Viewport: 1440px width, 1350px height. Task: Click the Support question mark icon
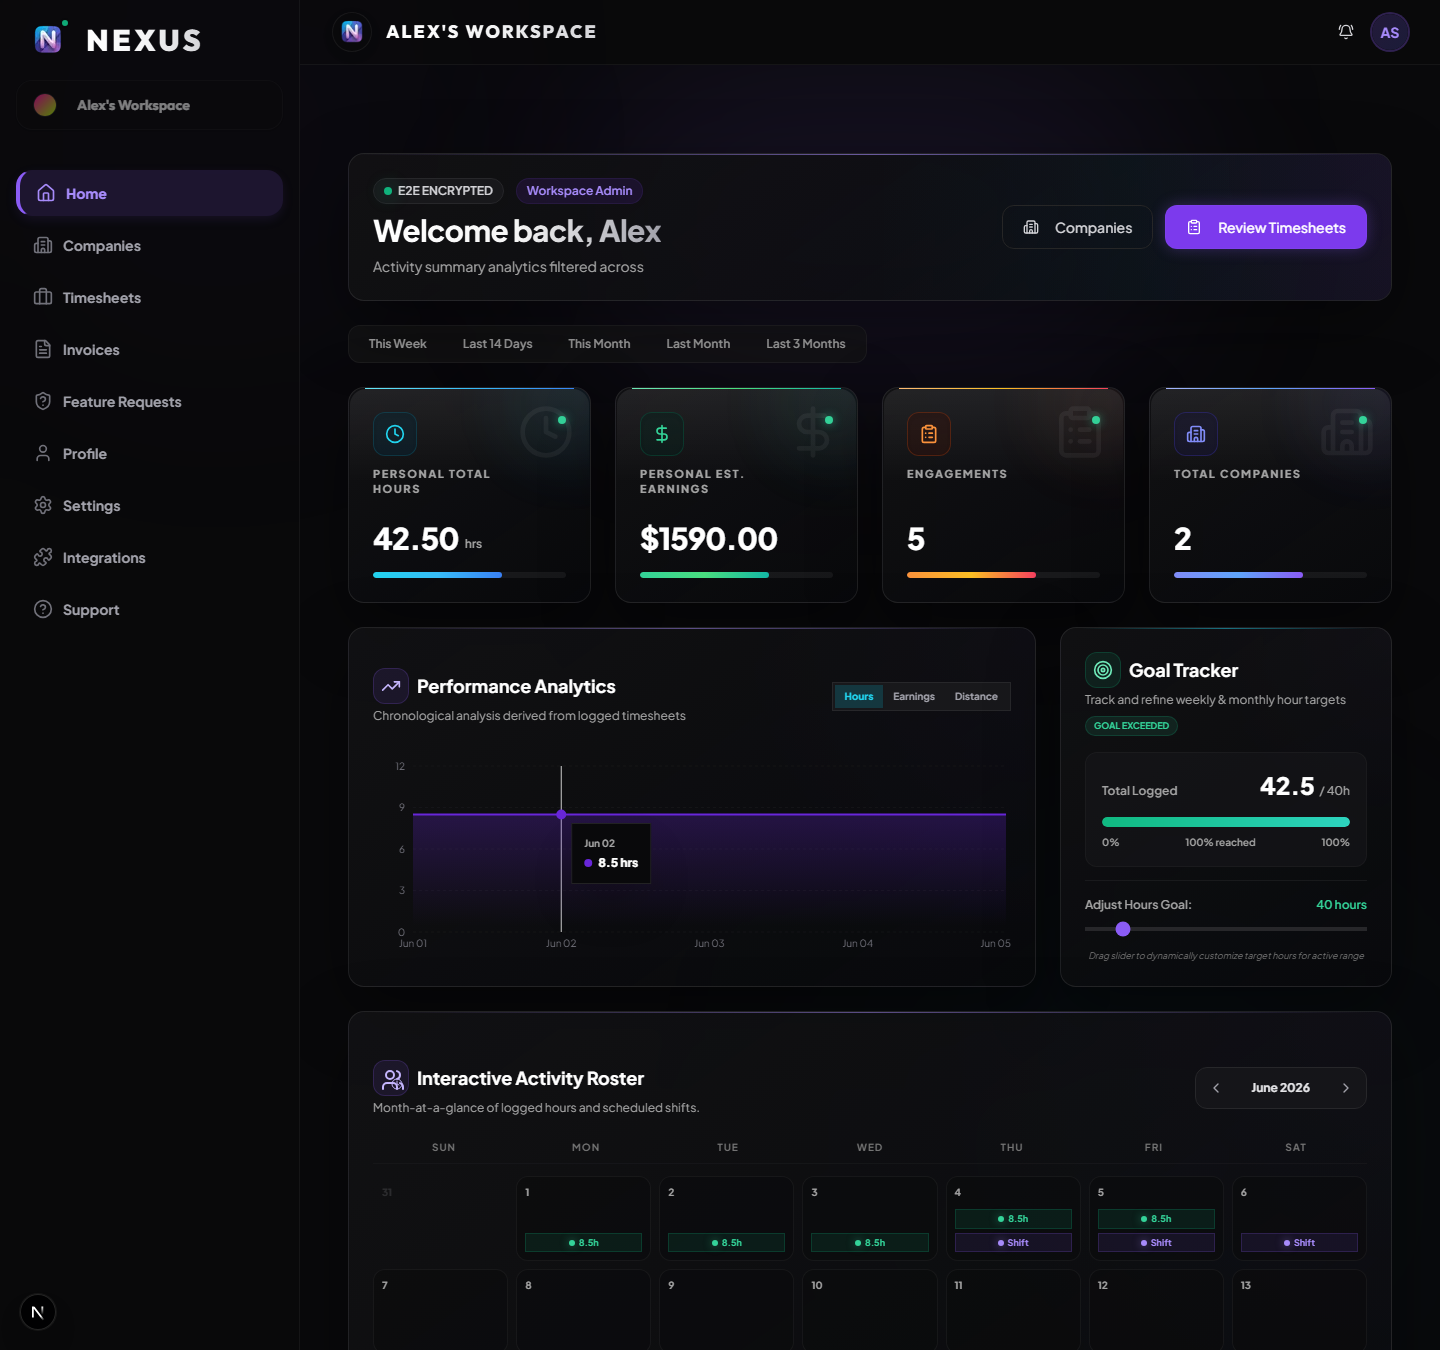click(43, 609)
